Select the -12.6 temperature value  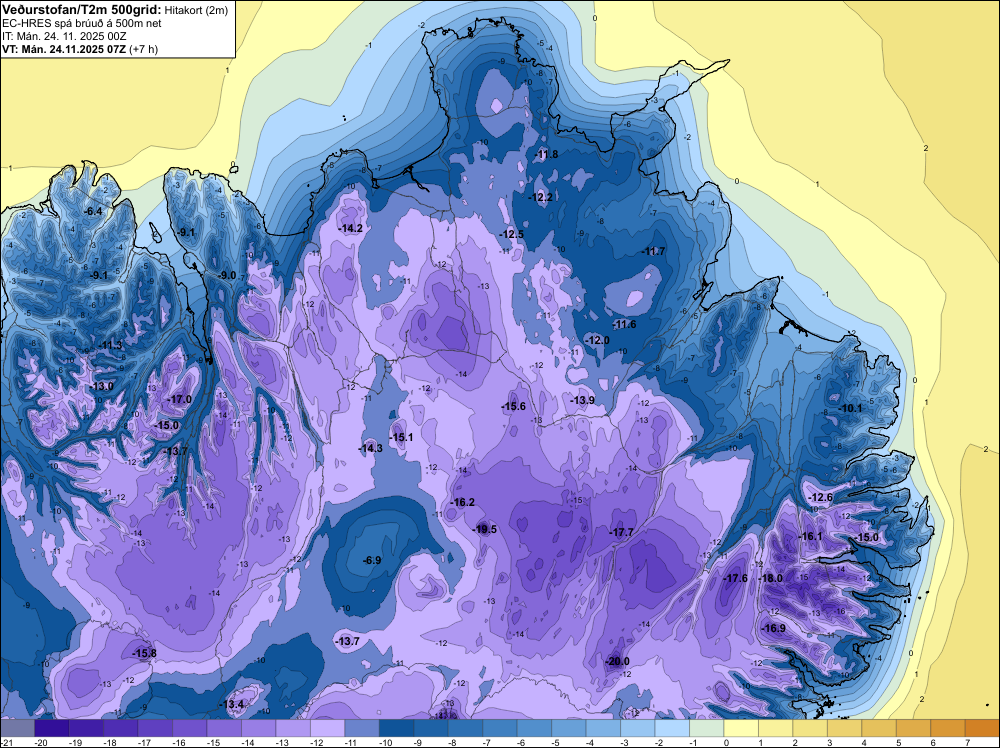[x=821, y=497]
